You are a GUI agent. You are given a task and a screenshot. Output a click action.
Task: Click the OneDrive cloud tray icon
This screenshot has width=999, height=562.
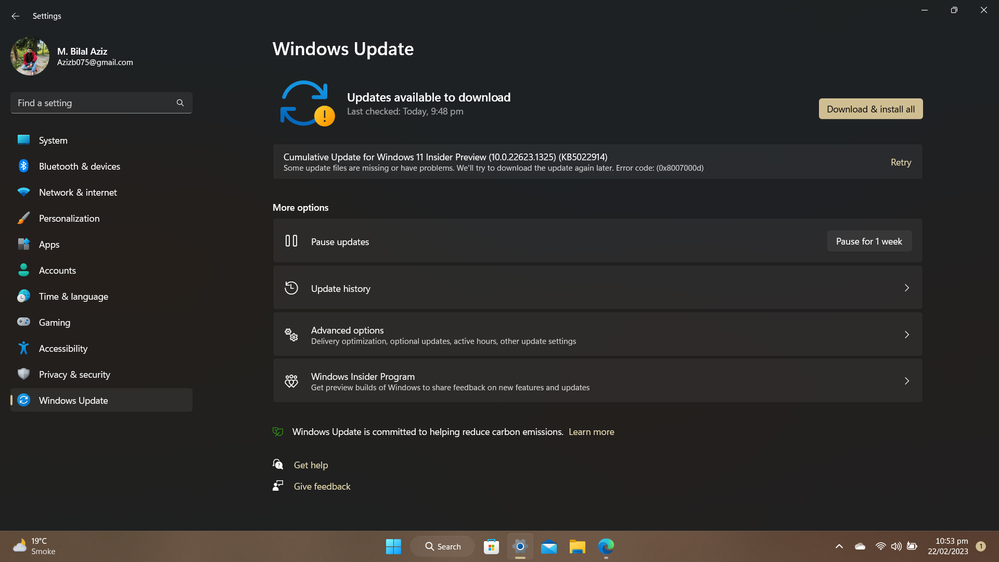tap(860, 546)
